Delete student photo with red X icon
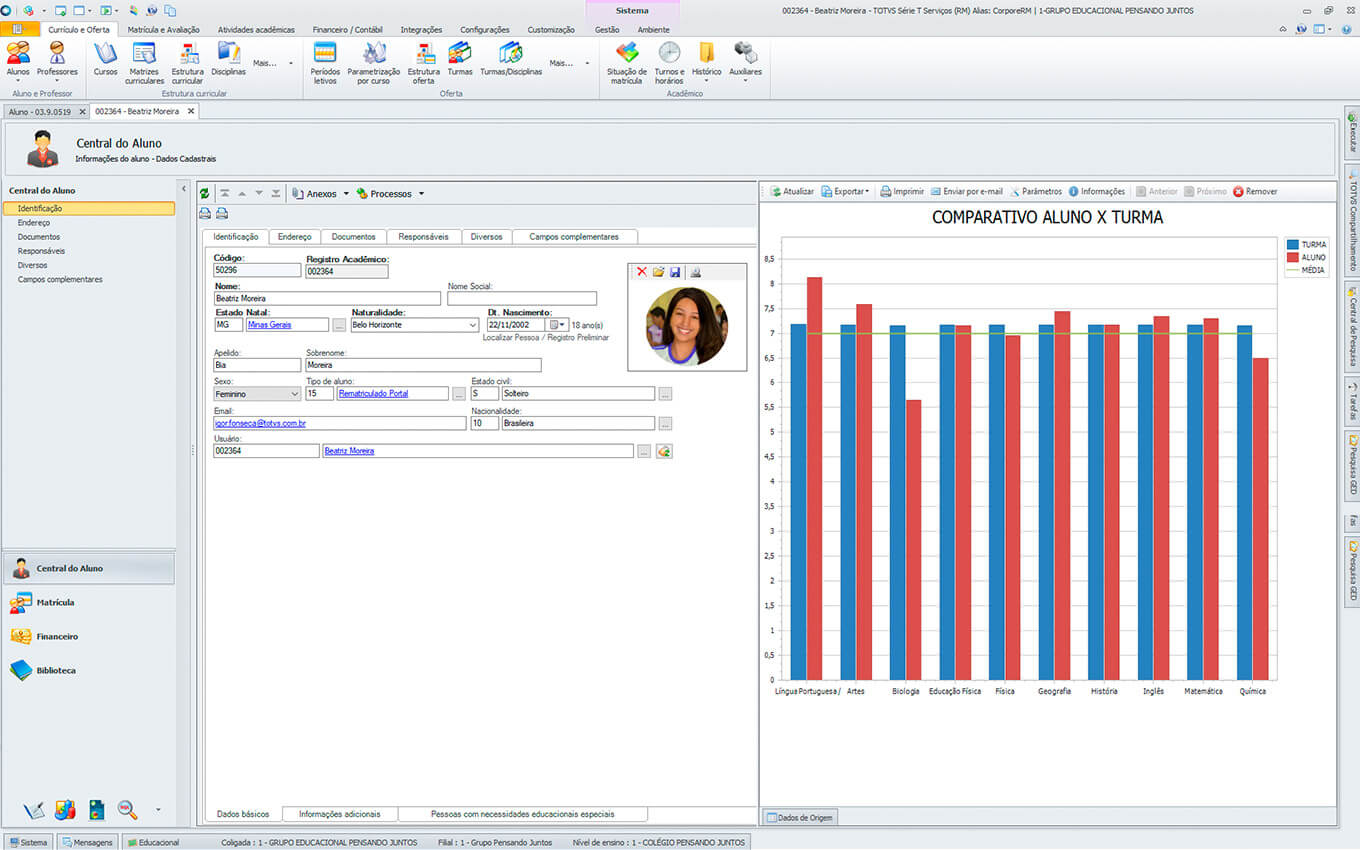The width and height of the screenshot is (1360, 850). tap(642, 272)
